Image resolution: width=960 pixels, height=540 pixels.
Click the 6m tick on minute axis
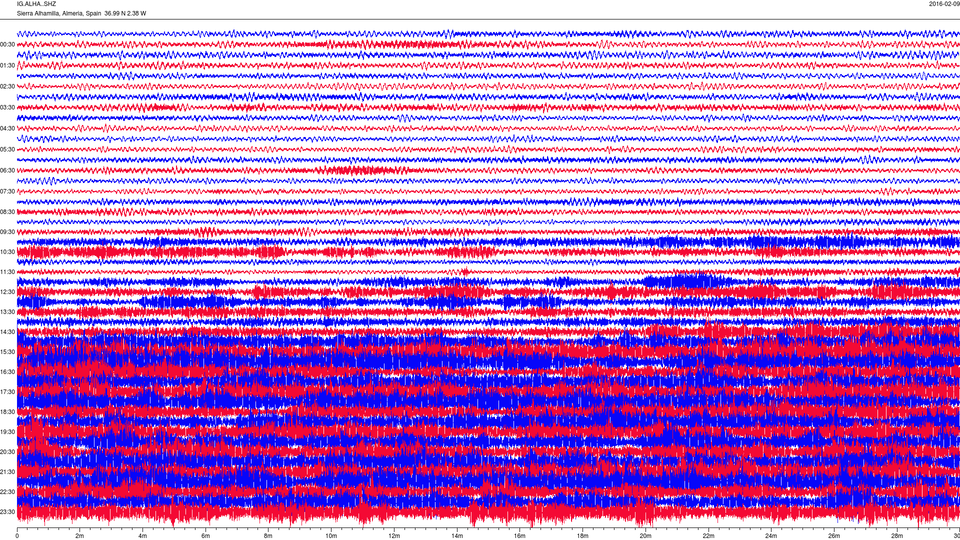coord(206,536)
